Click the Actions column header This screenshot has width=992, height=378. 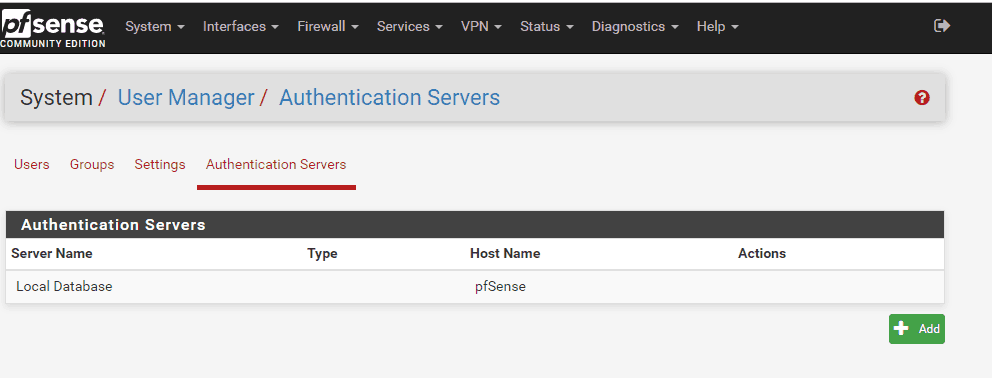click(x=762, y=253)
